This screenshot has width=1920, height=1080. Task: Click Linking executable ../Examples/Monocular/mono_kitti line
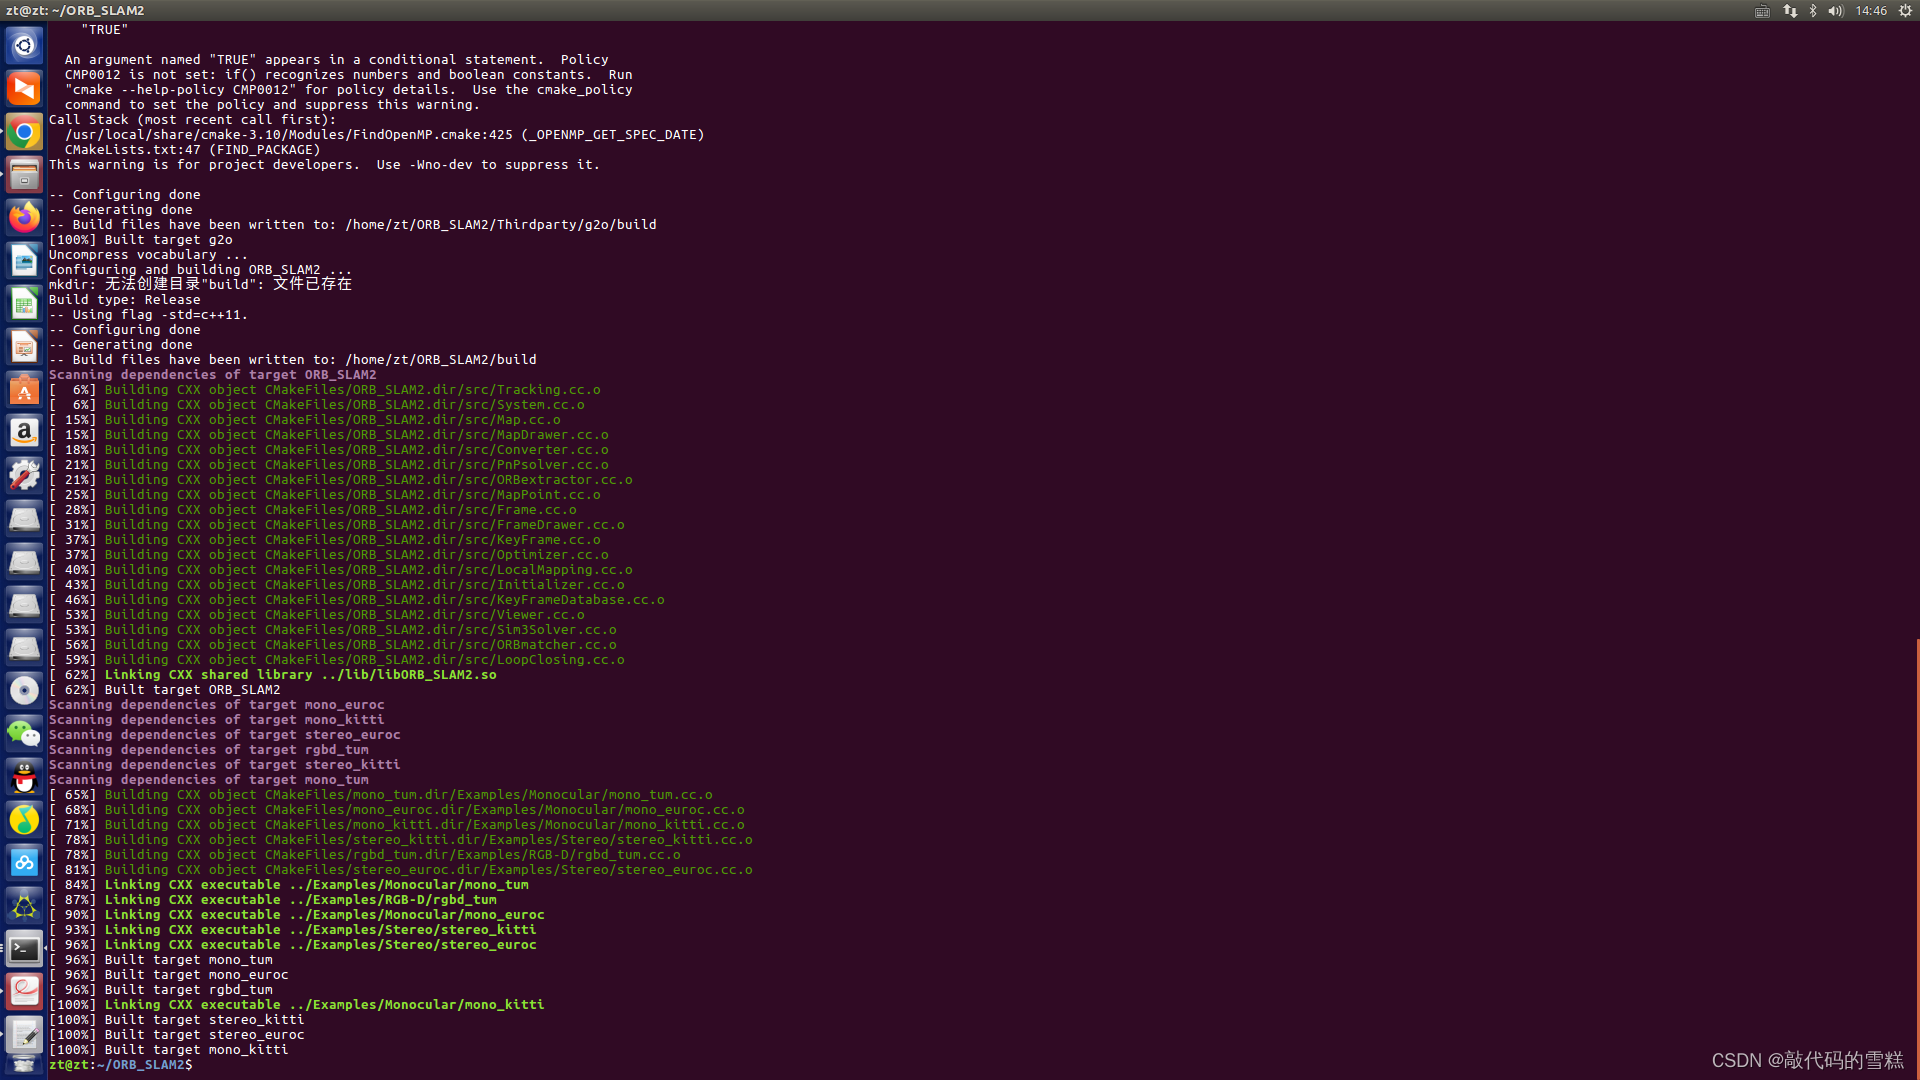pyautogui.click(x=297, y=1005)
